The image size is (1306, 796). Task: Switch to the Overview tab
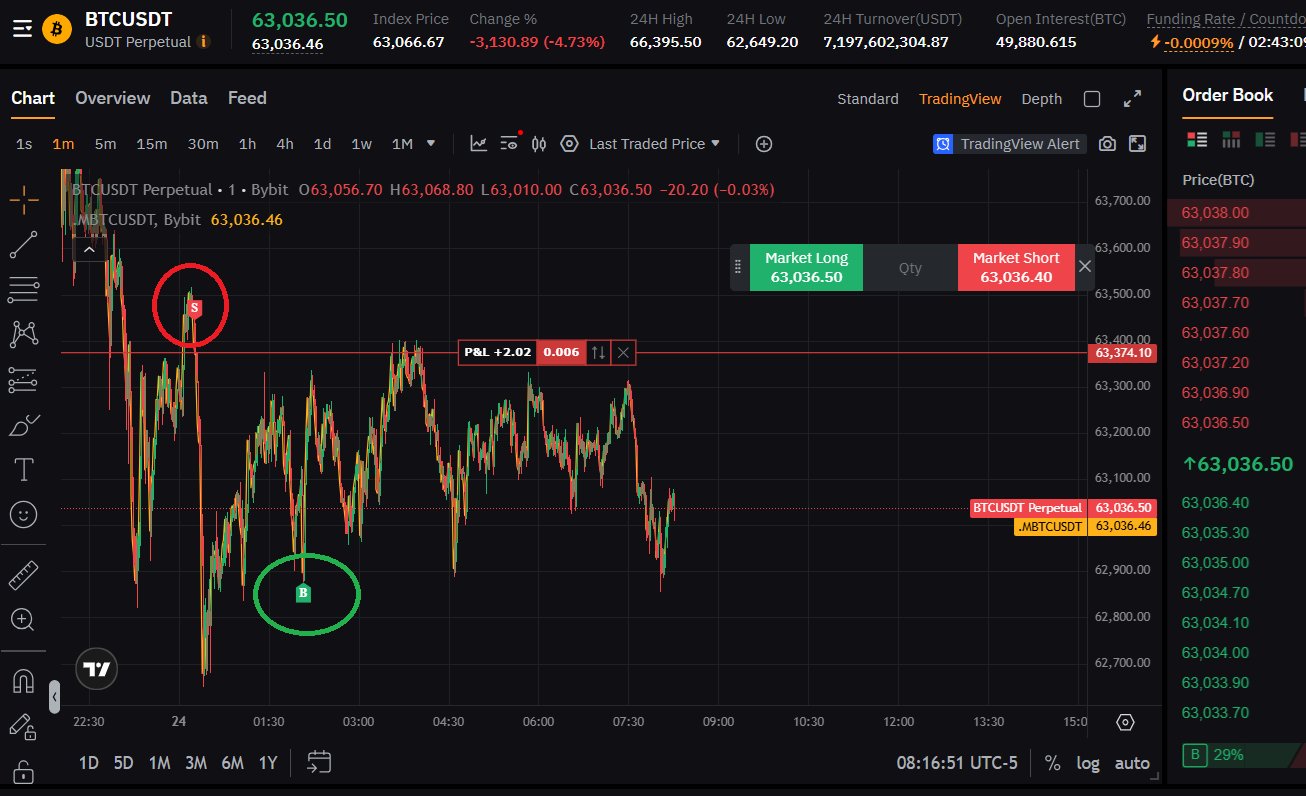(112, 98)
